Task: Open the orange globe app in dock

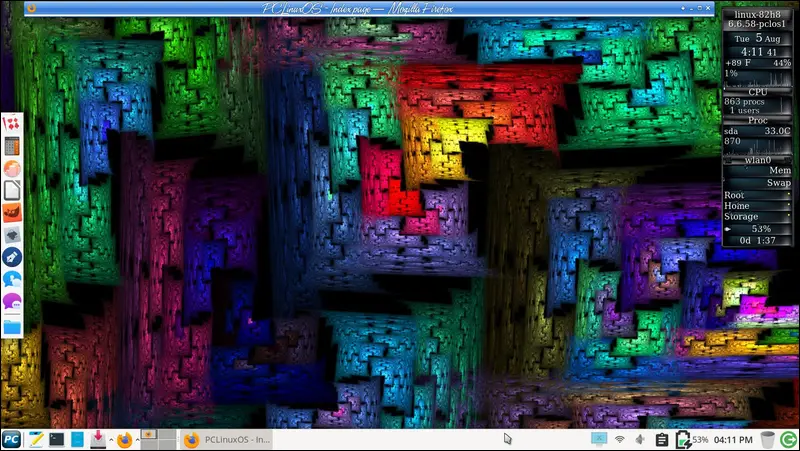Action: (12, 168)
